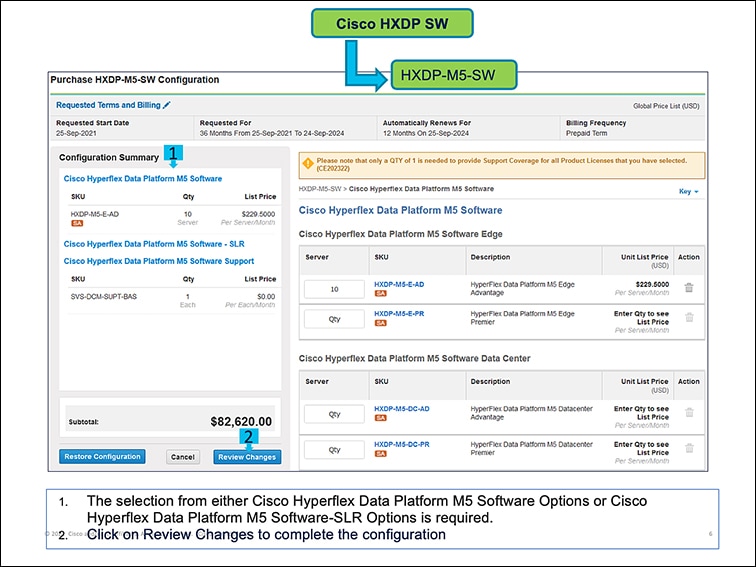This screenshot has width=756, height=567.
Task: Click Requested Start Date 25-Sep-2021 value
Action: (x=76, y=133)
